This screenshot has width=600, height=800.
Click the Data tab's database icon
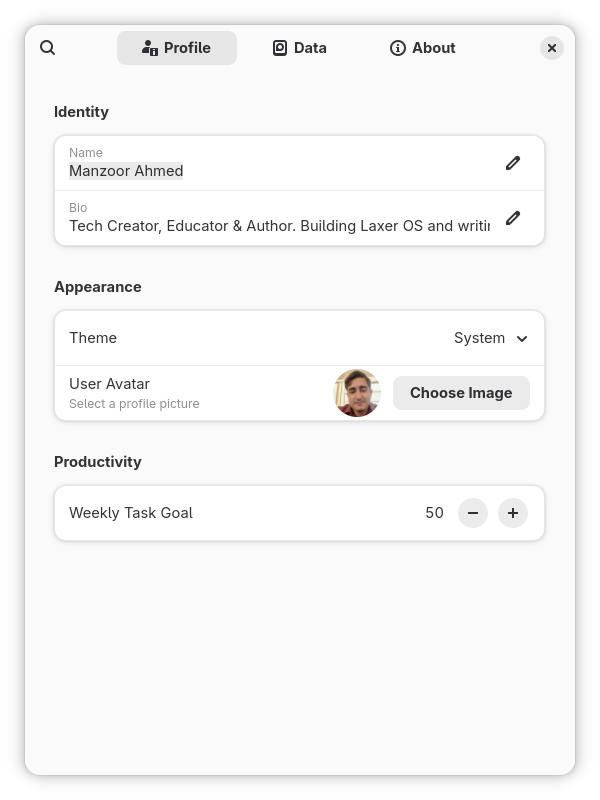tap(278, 47)
